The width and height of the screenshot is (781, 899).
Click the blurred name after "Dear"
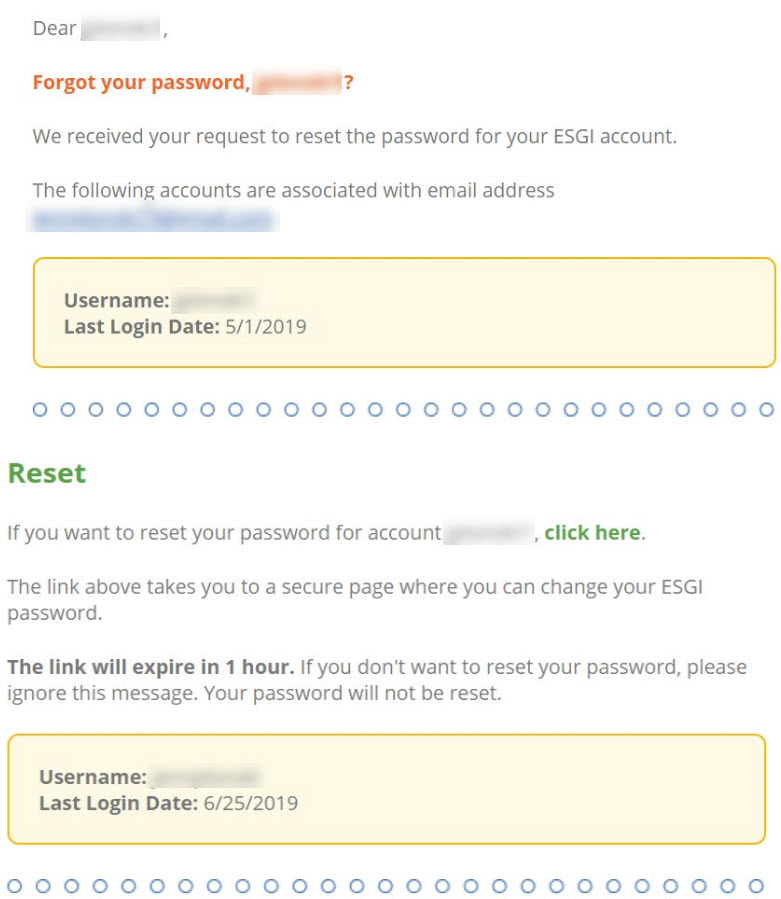tap(120, 28)
